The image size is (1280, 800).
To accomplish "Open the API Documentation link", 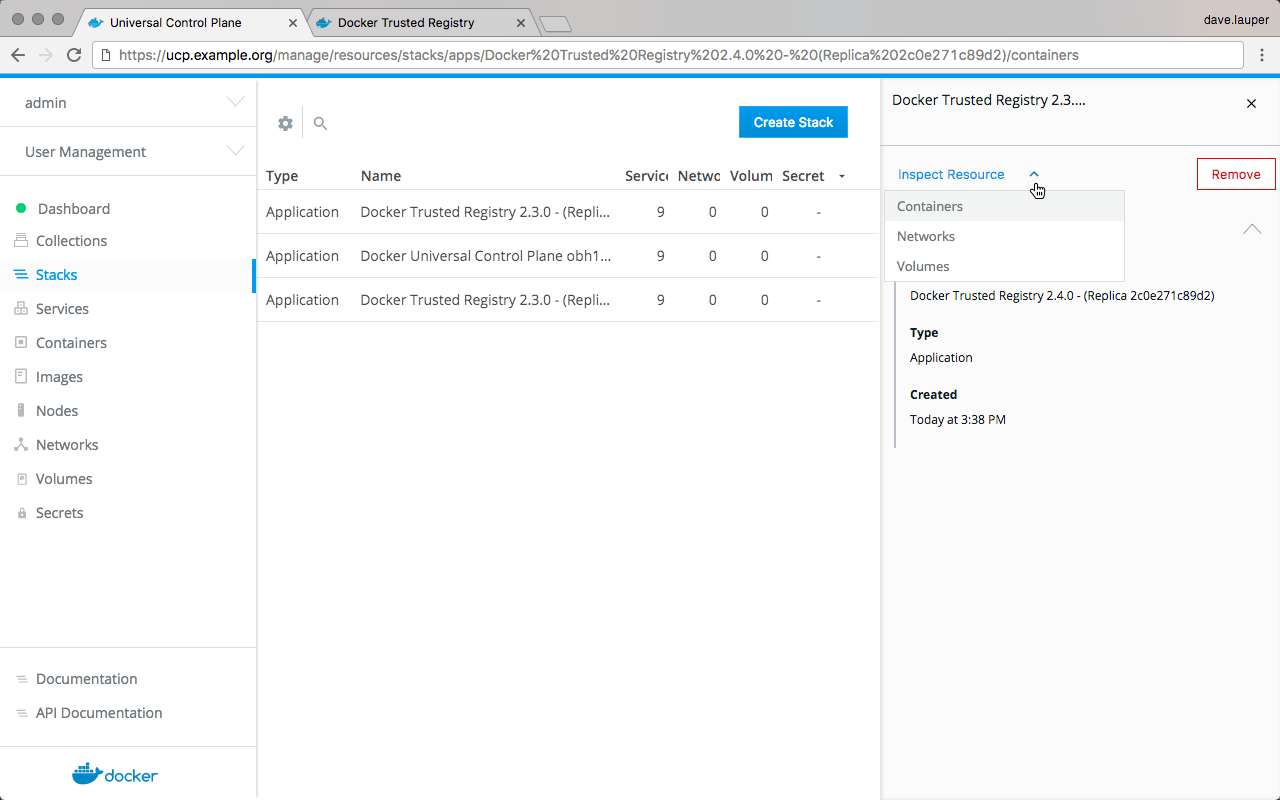I will tap(99, 712).
